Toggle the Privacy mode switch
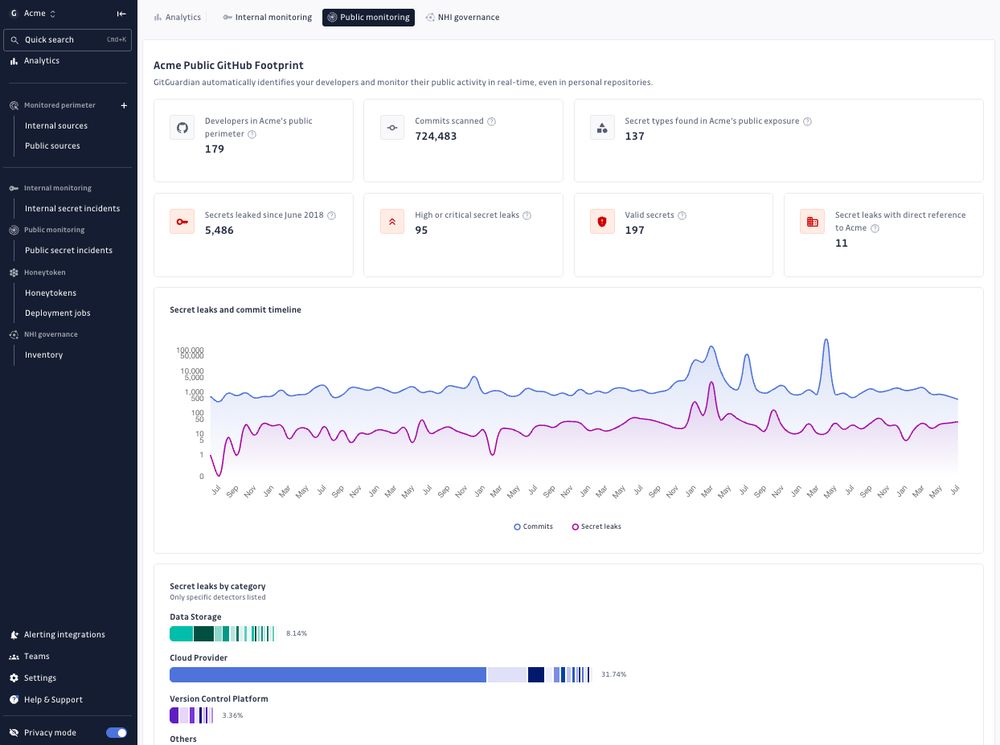This screenshot has width=1000, height=745. coord(116,732)
